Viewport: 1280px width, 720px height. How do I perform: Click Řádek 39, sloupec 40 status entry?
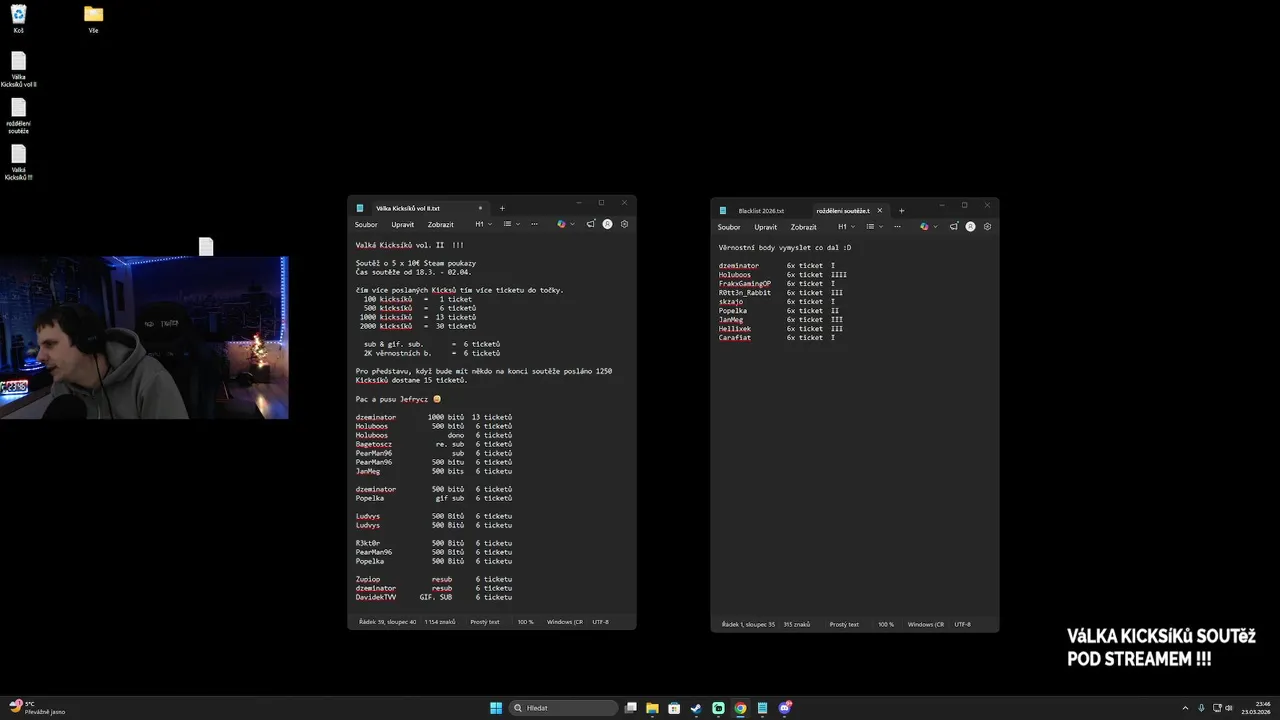pos(387,622)
